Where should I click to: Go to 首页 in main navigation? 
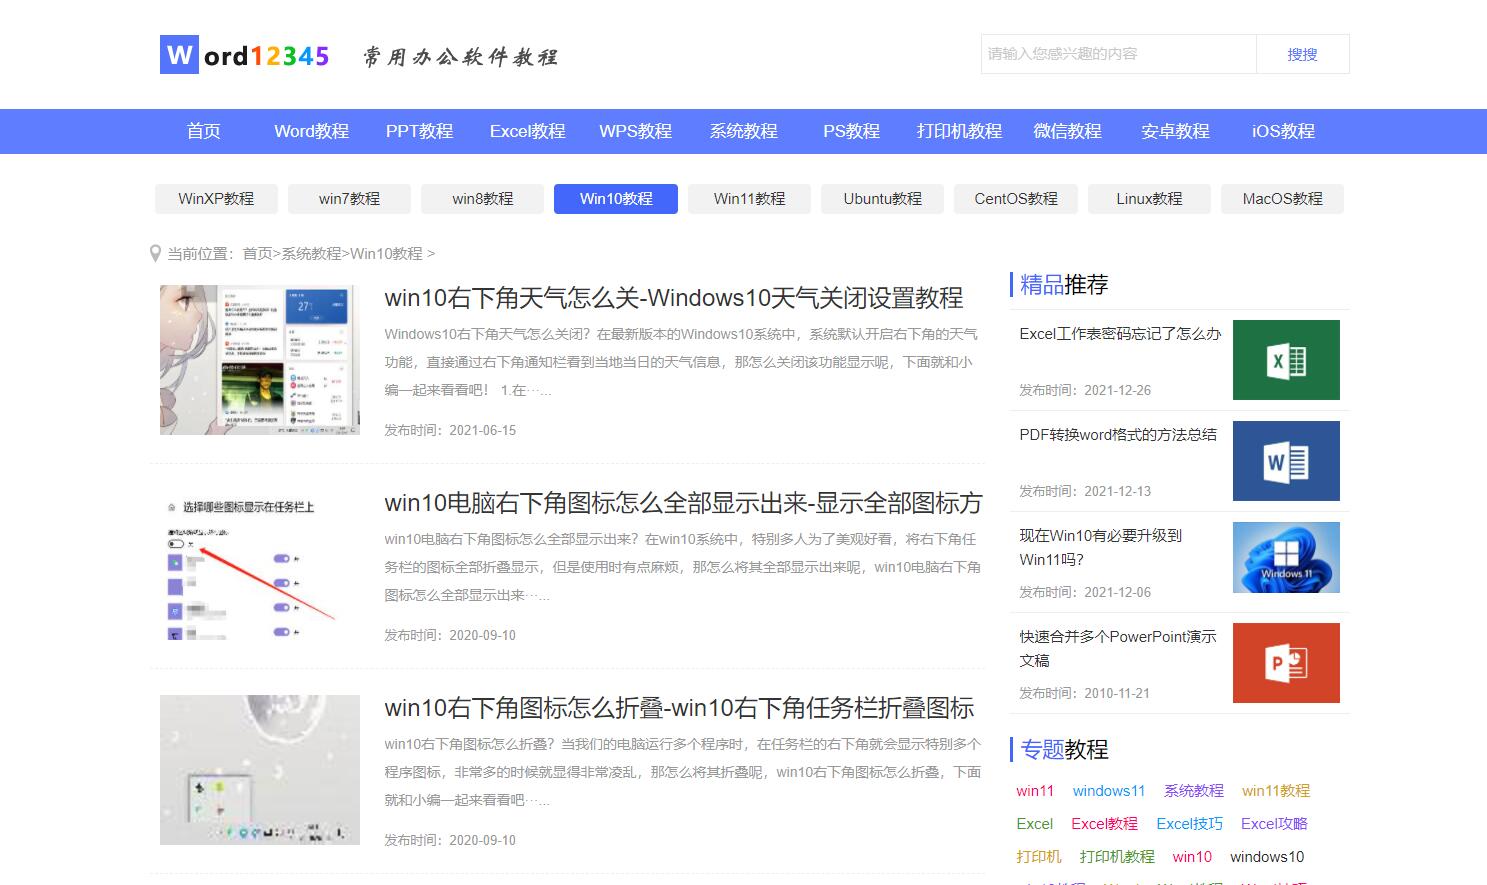[204, 131]
